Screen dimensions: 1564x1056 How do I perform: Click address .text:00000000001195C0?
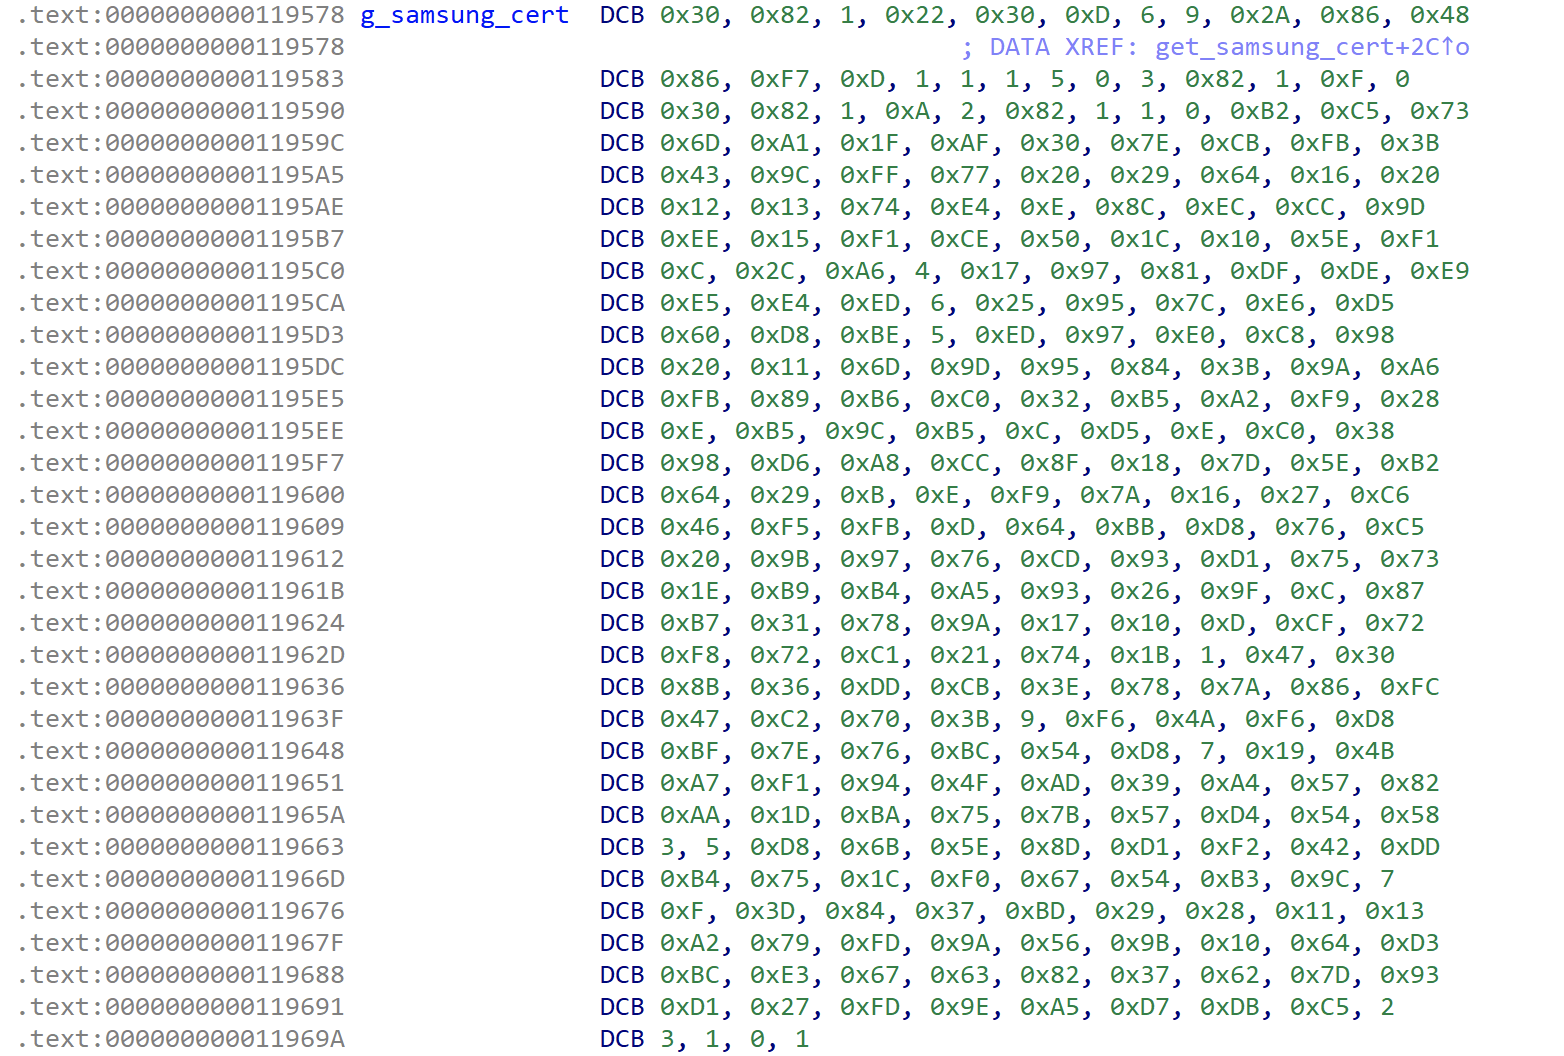click(x=181, y=271)
